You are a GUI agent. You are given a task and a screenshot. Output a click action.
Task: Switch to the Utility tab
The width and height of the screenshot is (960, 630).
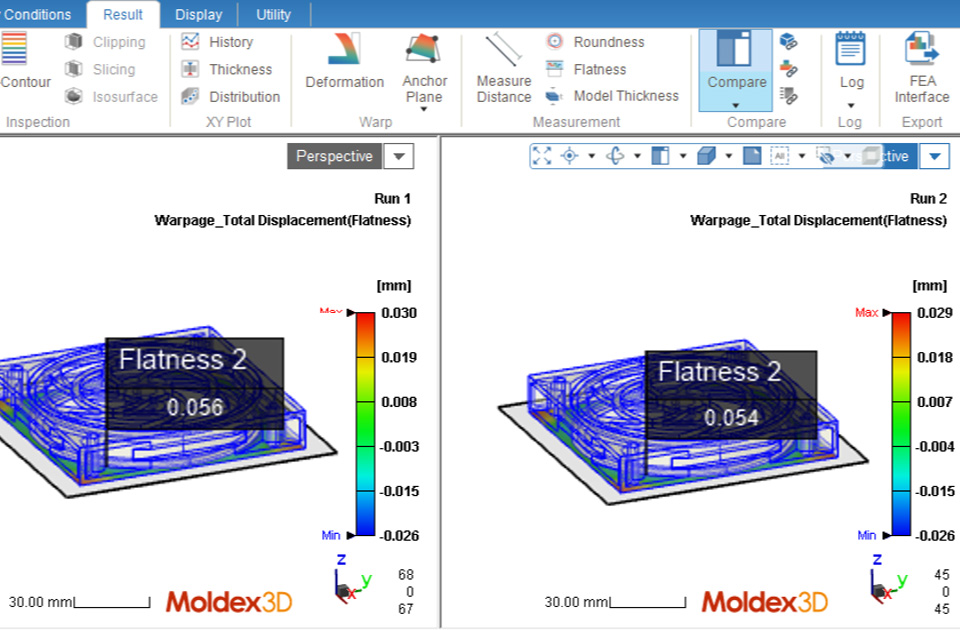click(x=273, y=14)
